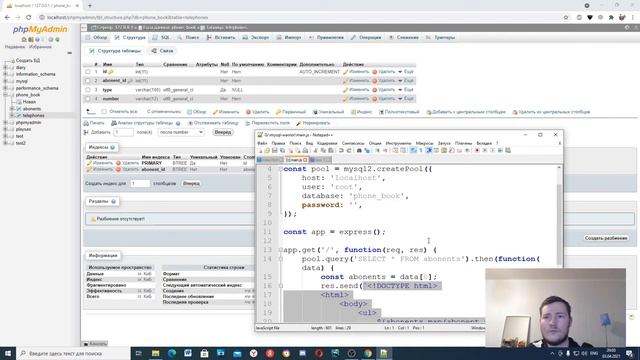This screenshot has width=640, height=360.
Task: Collapse the phone_book database node
Action: [x=5, y=95]
